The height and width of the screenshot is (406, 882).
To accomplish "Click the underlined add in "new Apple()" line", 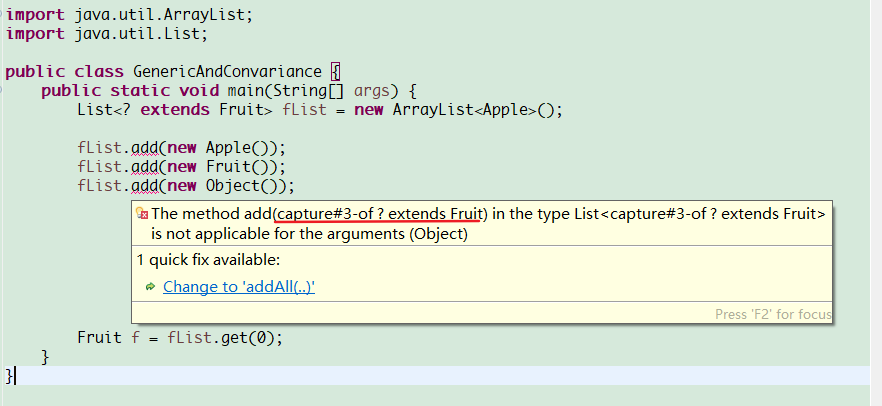I will (145, 148).
